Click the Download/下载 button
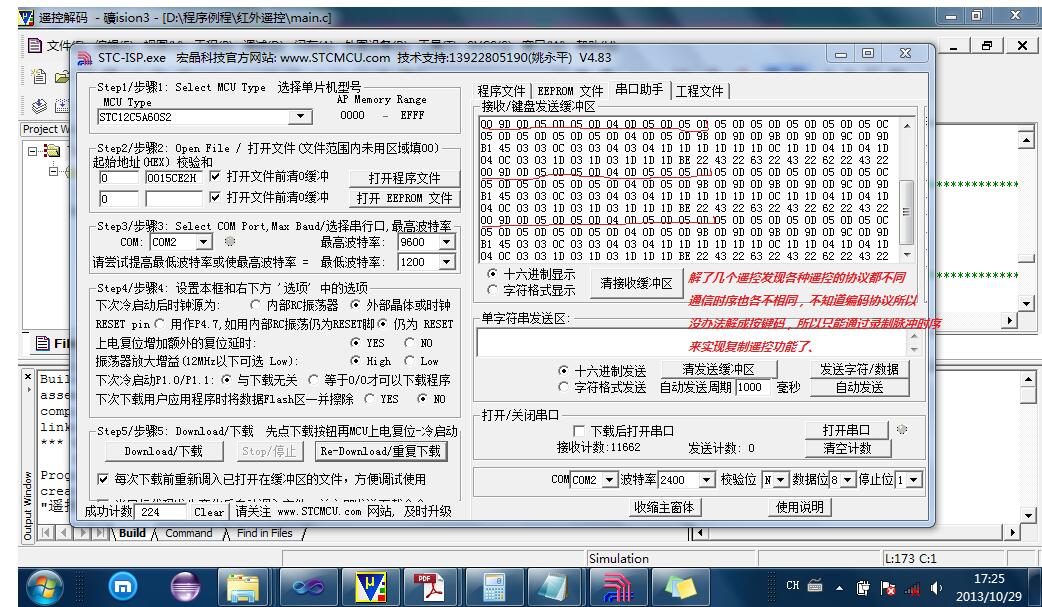 163,451
